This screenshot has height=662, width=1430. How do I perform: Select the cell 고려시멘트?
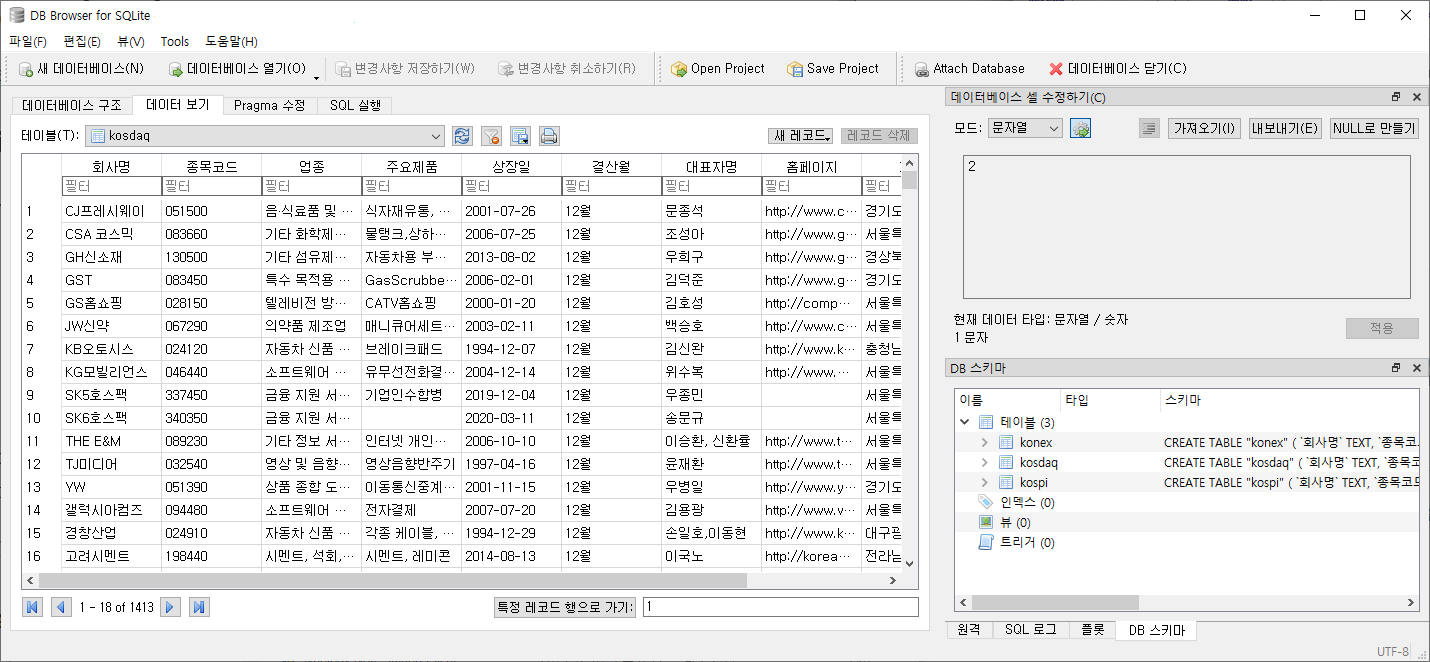click(111, 556)
